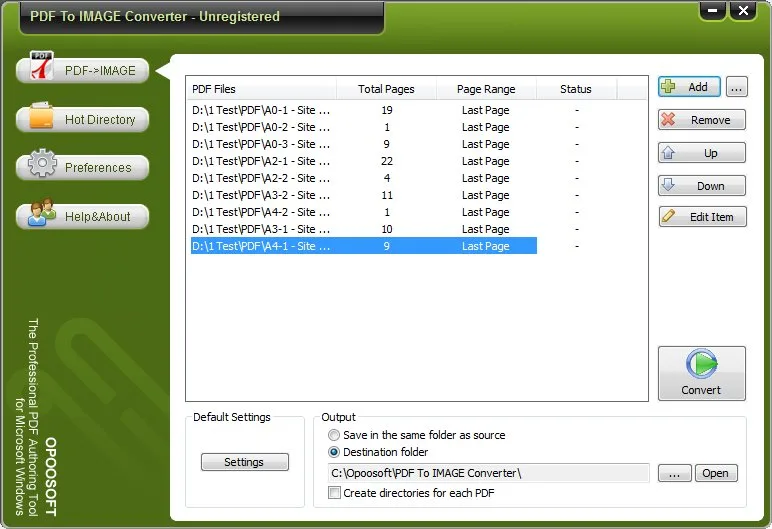This screenshot has width=772, height=529.
Task: Click the pencil icon on Edit Item
Action: tap(669, 216)
